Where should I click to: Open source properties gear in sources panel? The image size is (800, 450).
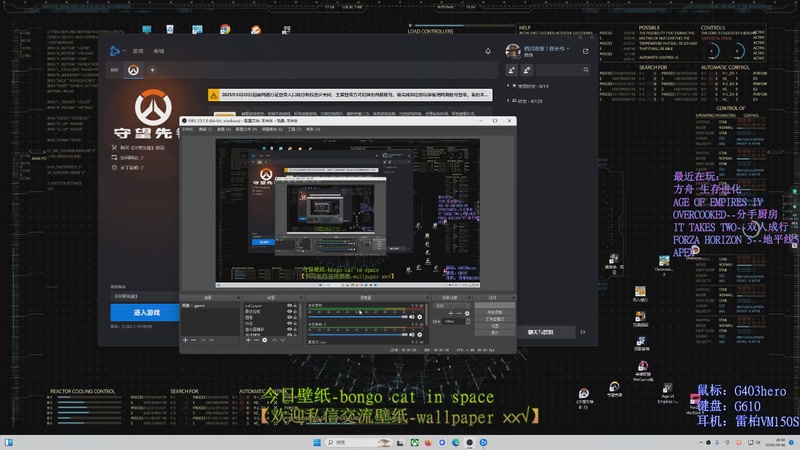265,340
